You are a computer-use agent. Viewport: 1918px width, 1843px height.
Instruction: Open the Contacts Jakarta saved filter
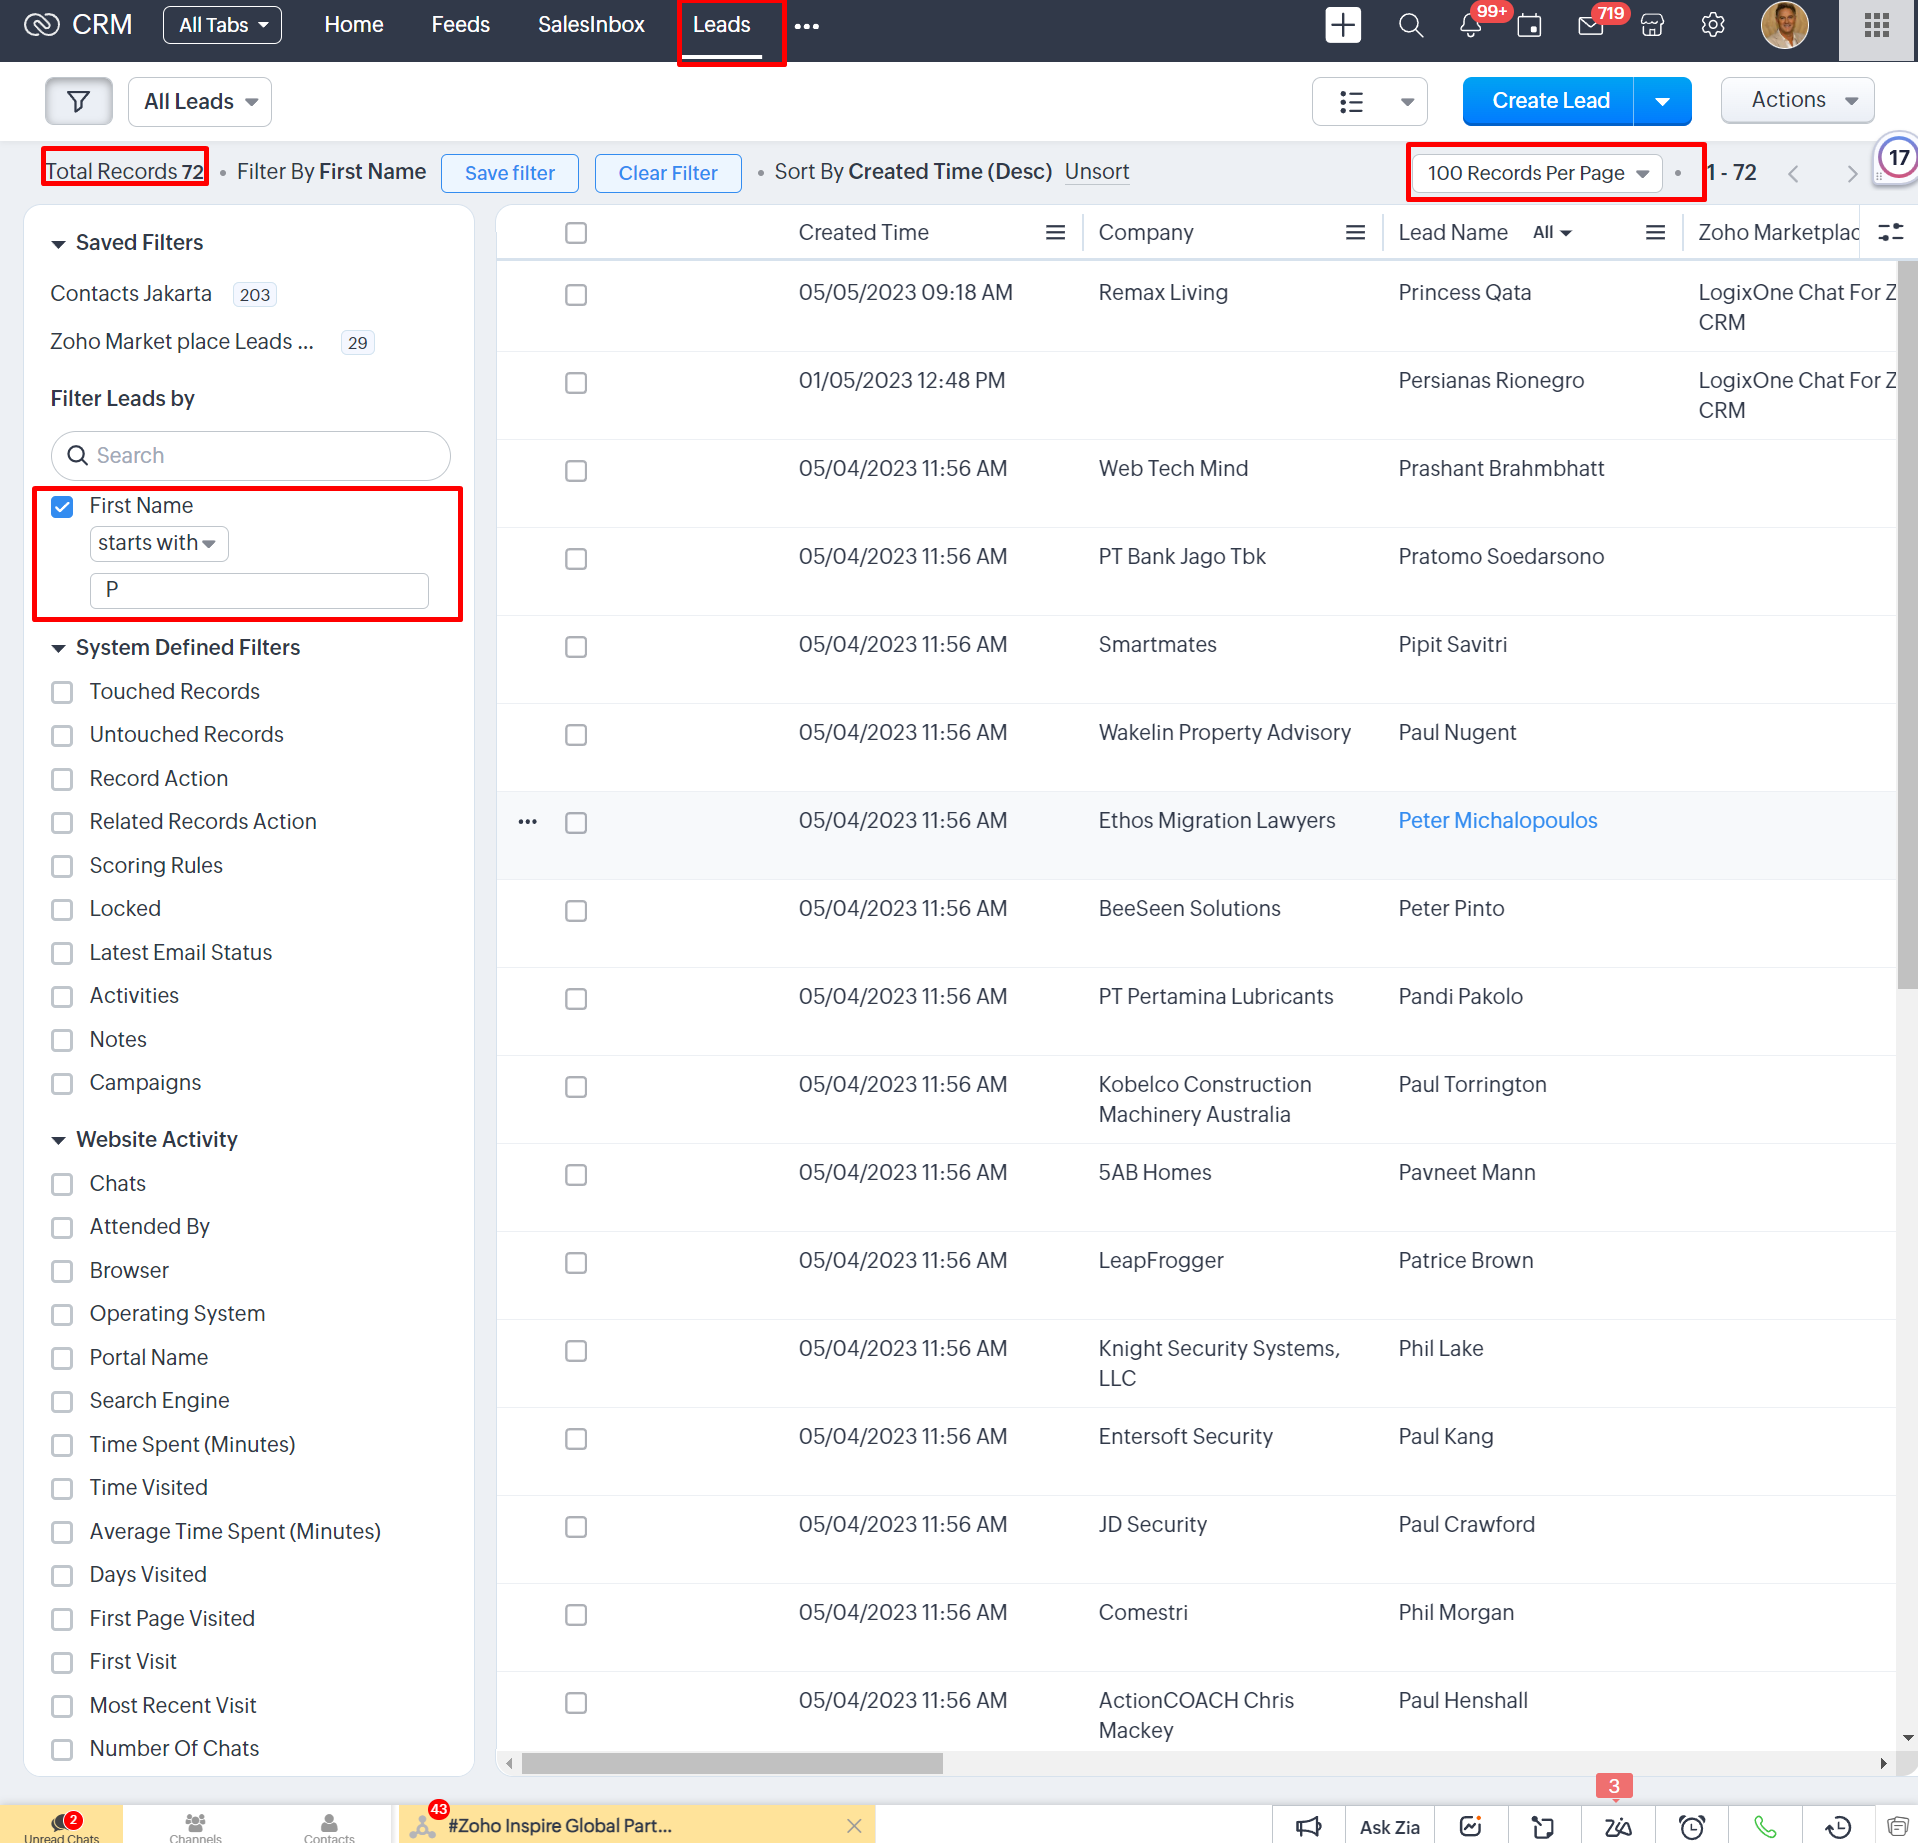click(131, 294)
